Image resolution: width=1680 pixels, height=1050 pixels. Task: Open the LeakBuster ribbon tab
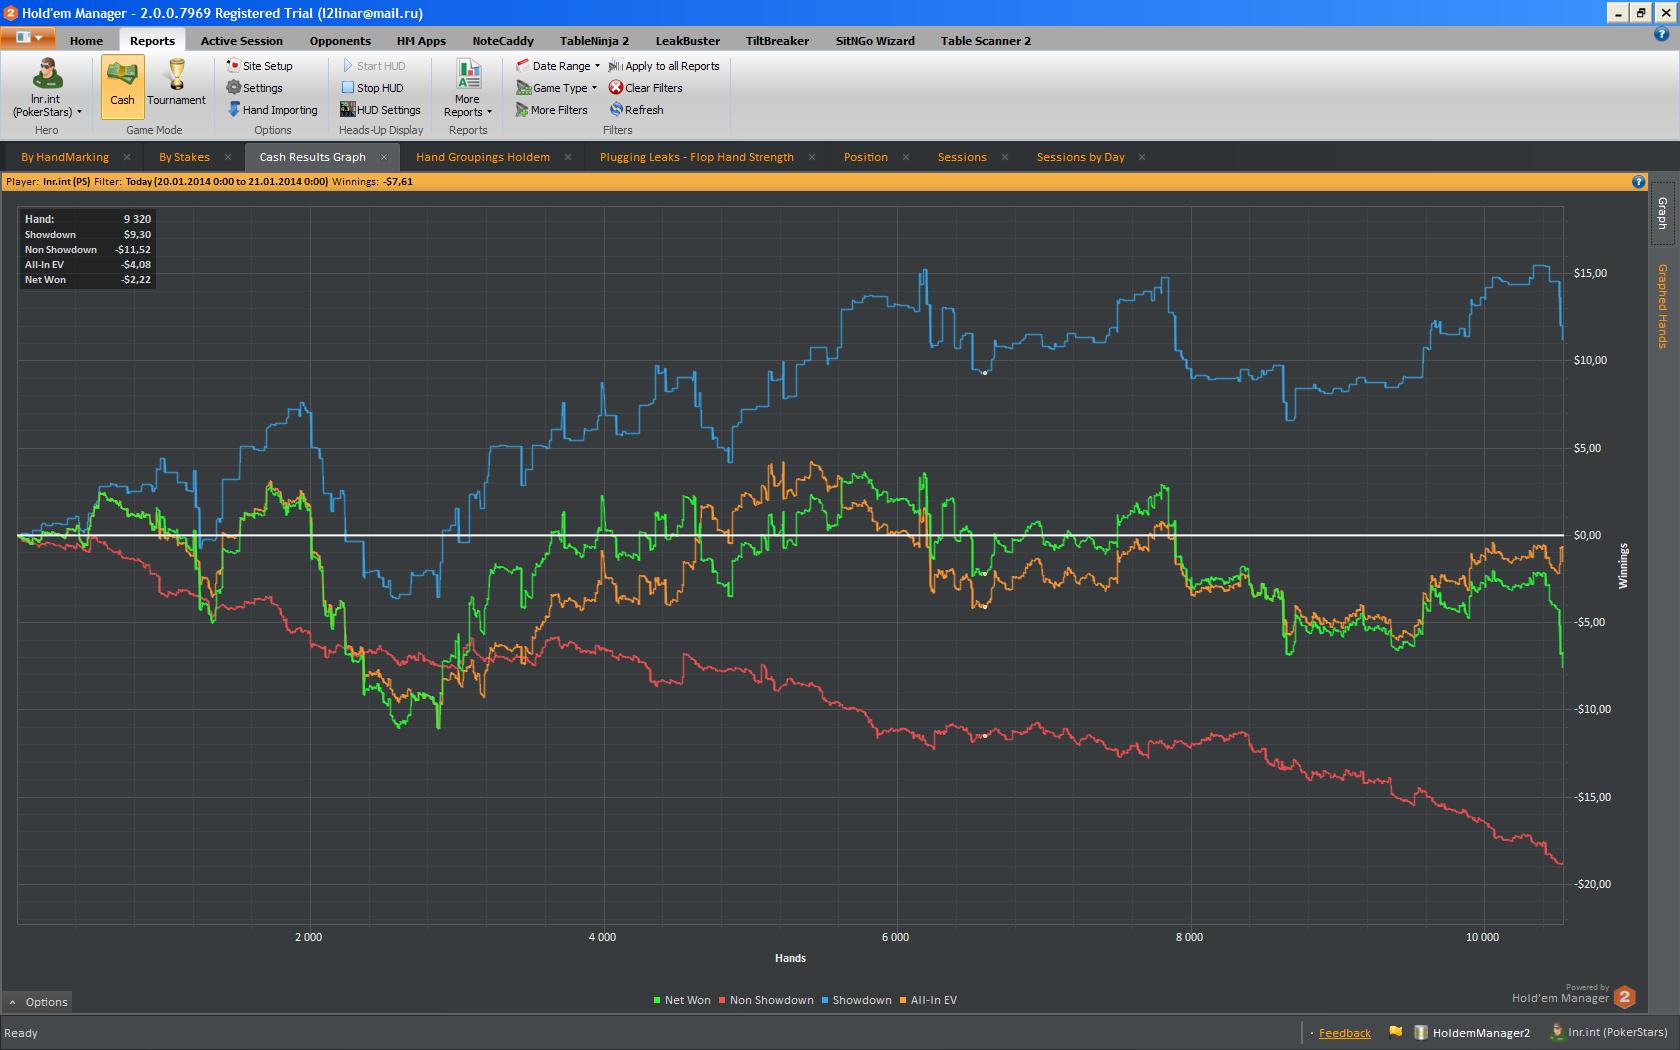(687, 41)
